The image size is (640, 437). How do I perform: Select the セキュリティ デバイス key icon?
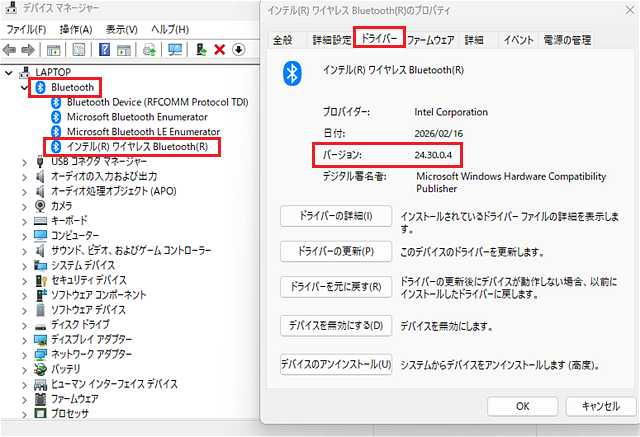click(41, 280)
